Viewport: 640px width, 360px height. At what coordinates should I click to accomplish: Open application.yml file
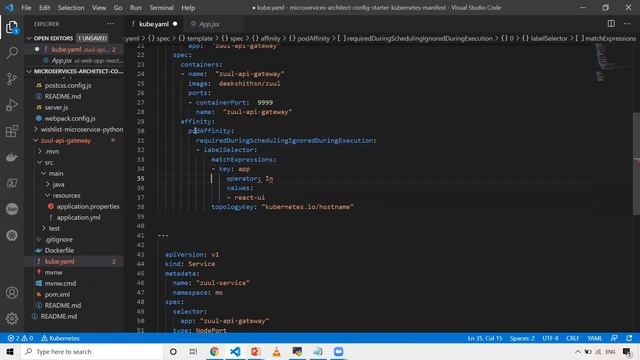click(78, 218)
